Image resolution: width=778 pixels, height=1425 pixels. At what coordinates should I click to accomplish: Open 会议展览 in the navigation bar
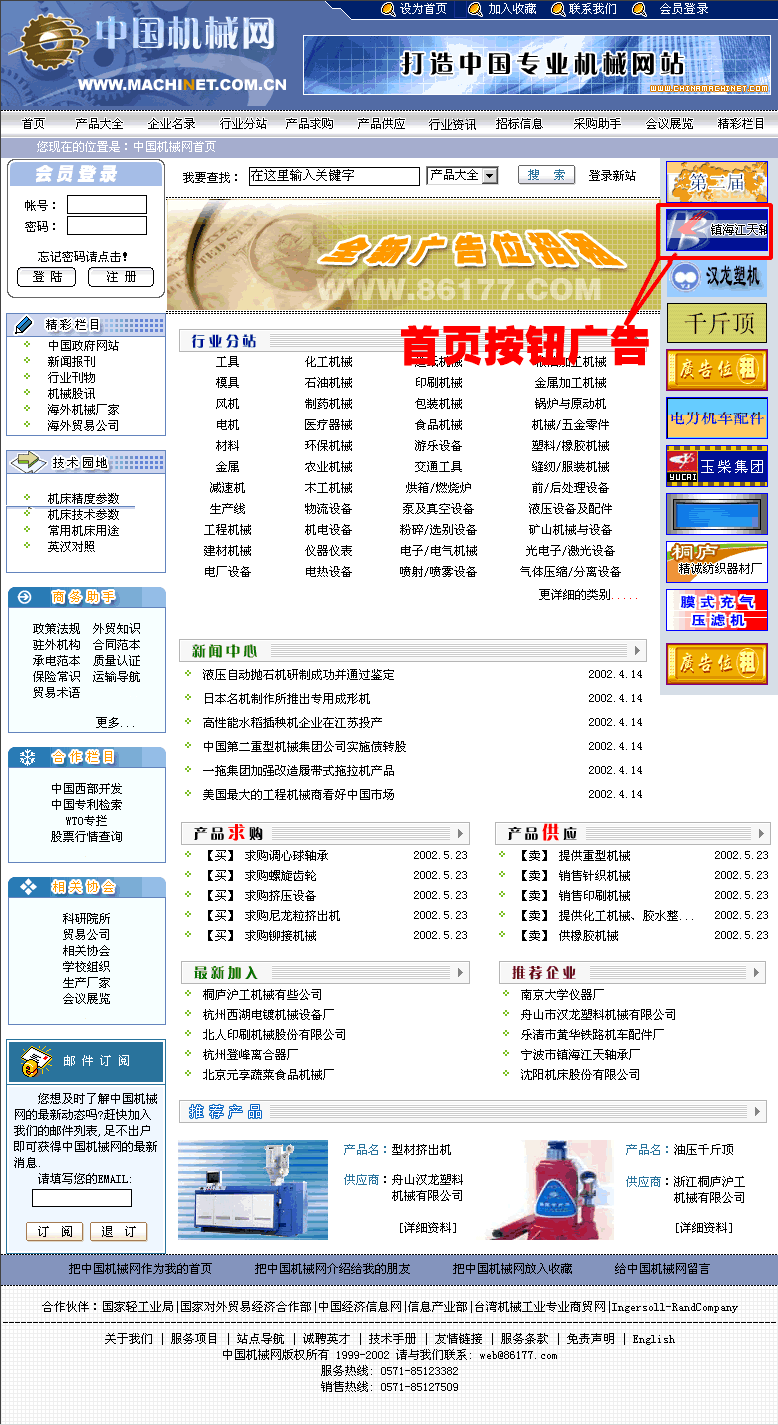pos(669,124)
